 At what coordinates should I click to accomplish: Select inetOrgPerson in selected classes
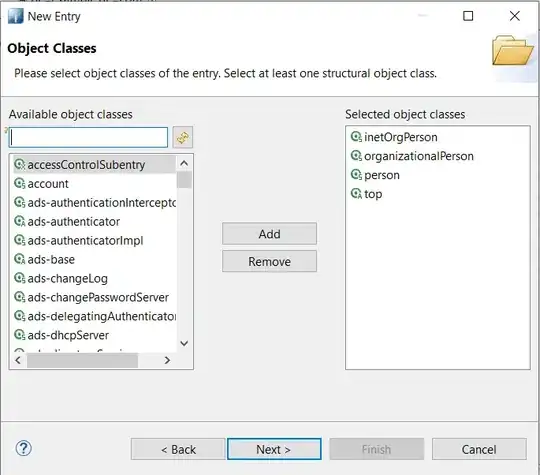pyautogui.click(x=401, y=137)
